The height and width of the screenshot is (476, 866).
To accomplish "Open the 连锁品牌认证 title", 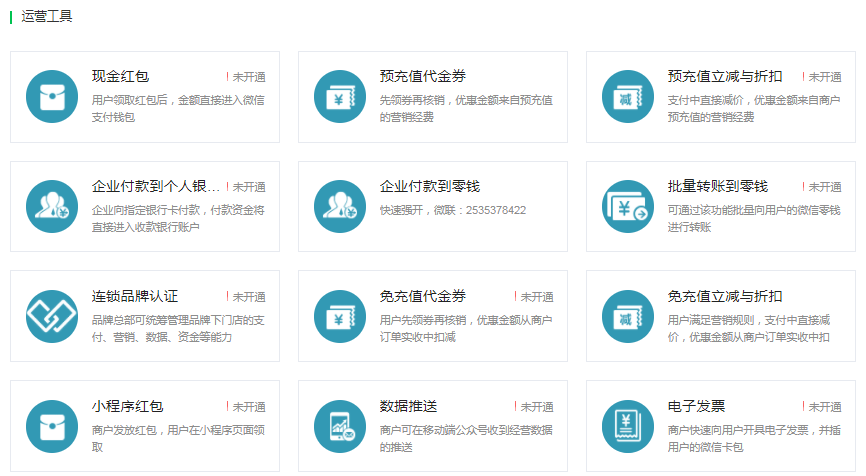I will 135,296.
